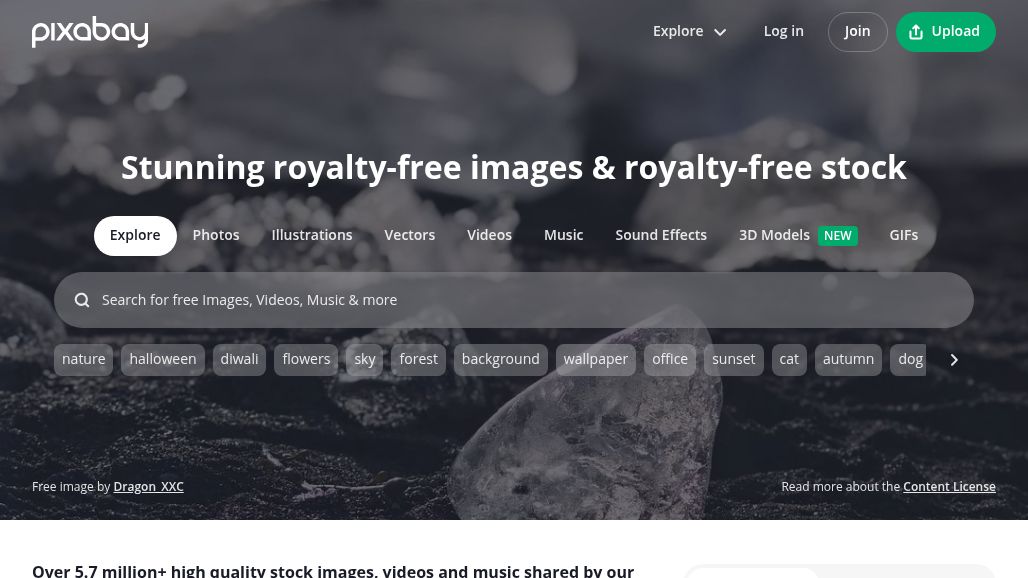Open the Photos tab

(216, 235)
